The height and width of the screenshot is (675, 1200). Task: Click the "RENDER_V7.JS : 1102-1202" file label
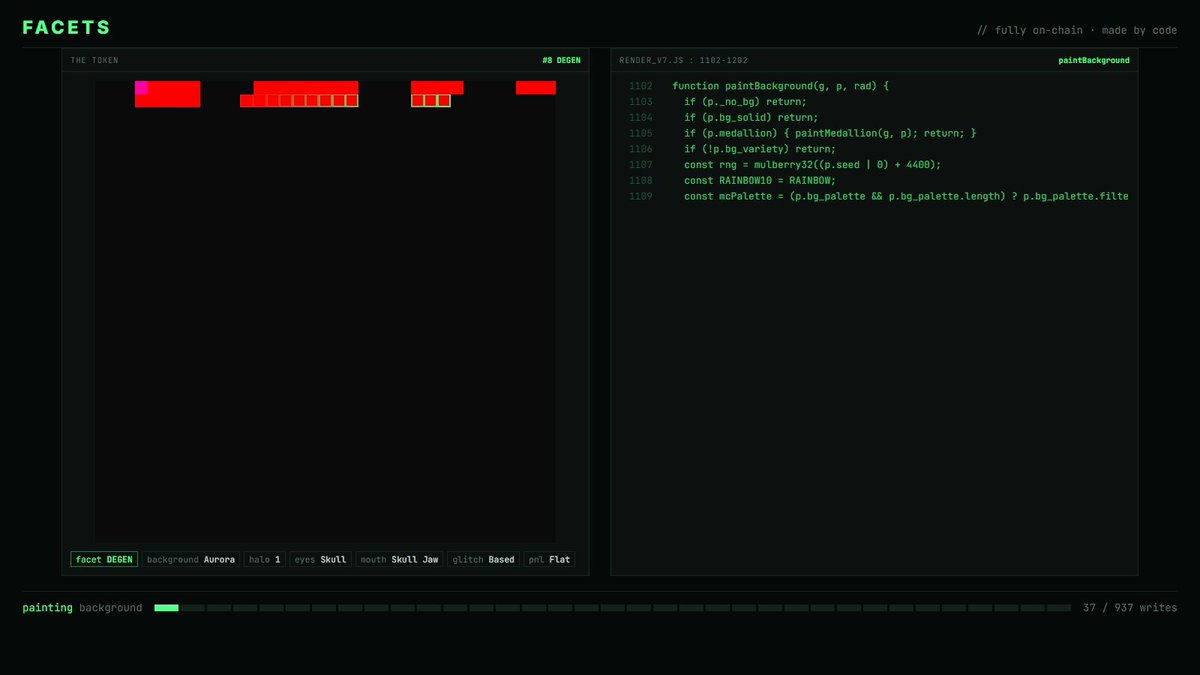pos(683,61)
